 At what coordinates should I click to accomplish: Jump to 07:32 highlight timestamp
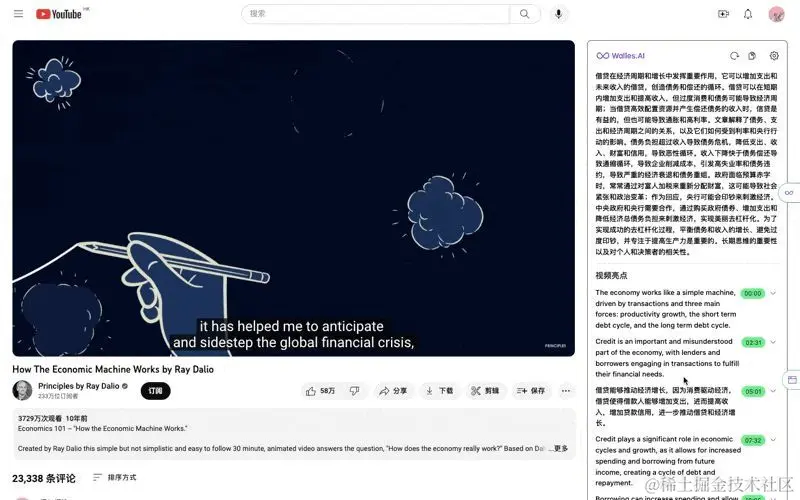point(753,440)
